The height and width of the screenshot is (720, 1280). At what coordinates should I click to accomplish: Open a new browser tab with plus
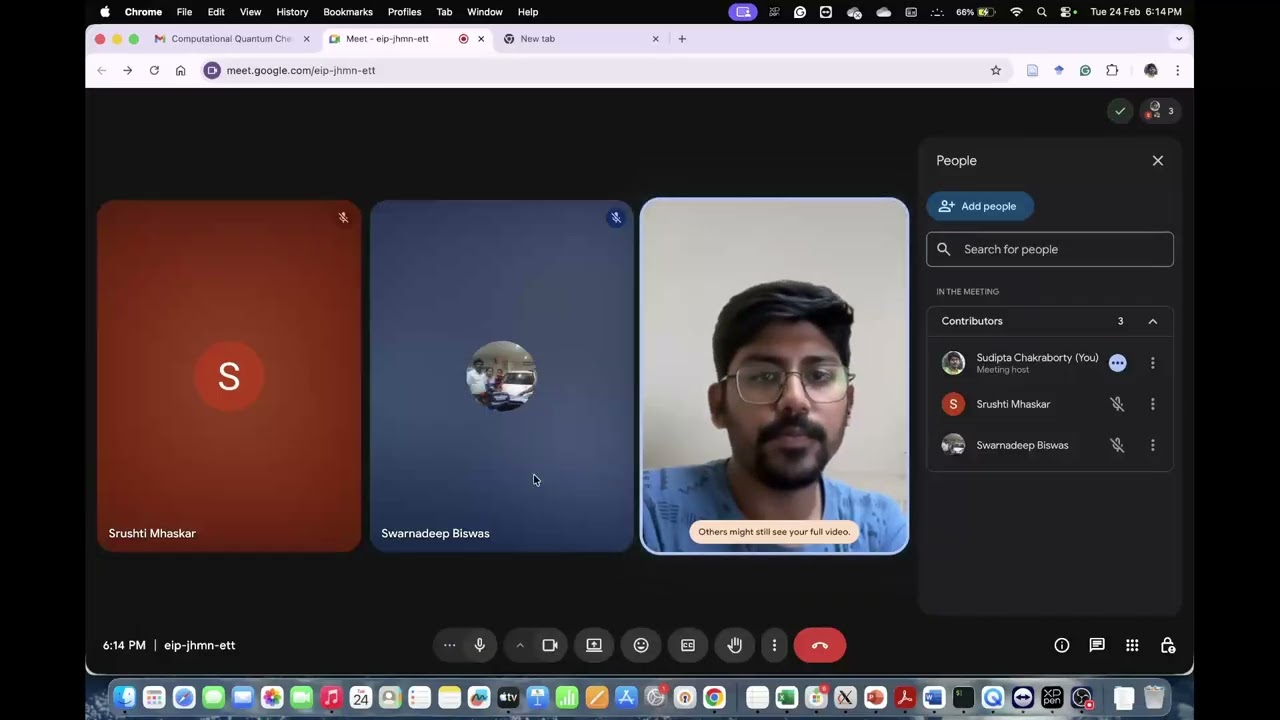point(682,39)
